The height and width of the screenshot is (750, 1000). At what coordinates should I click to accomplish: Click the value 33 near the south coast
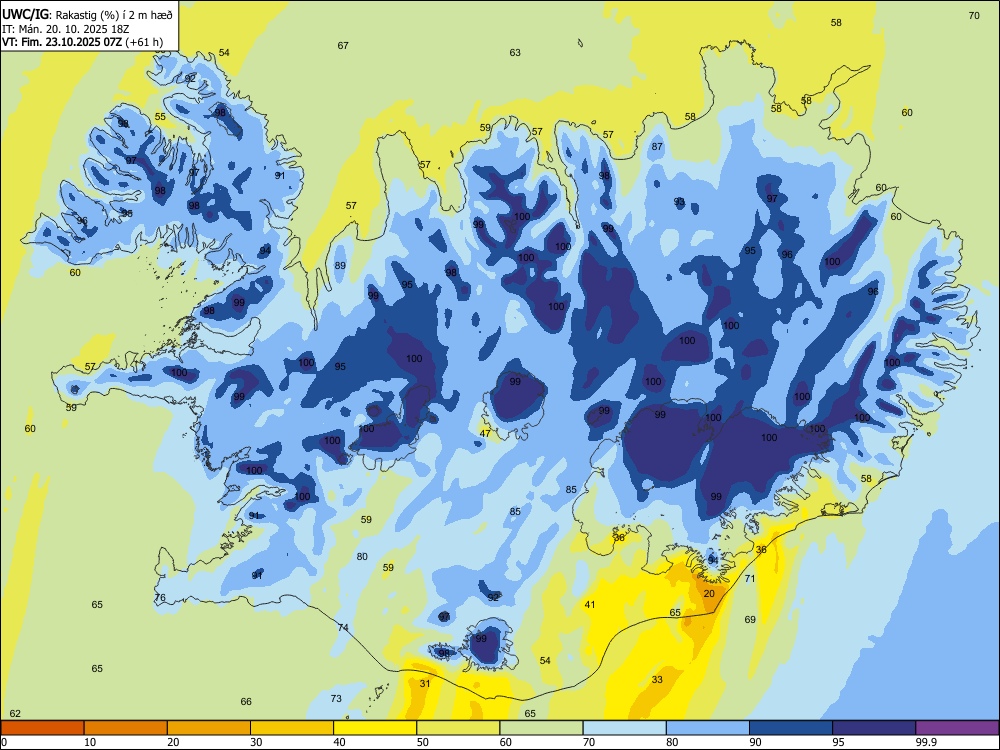(658, 680)
